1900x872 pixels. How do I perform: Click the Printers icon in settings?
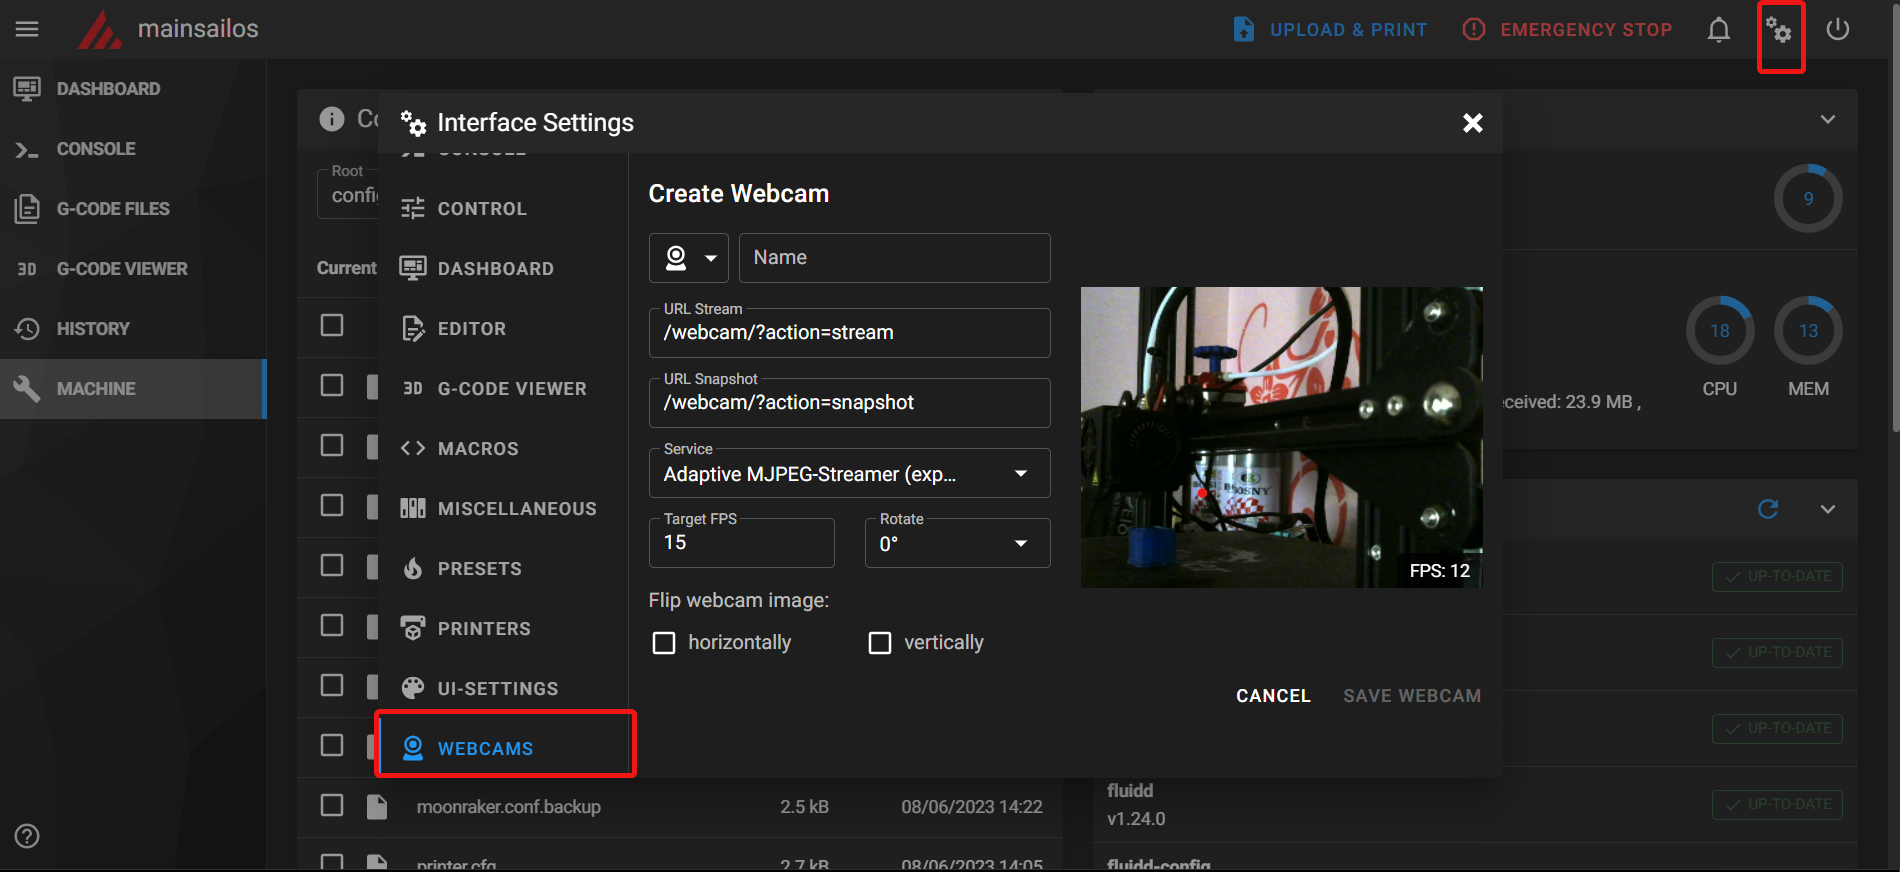(413, 628)
